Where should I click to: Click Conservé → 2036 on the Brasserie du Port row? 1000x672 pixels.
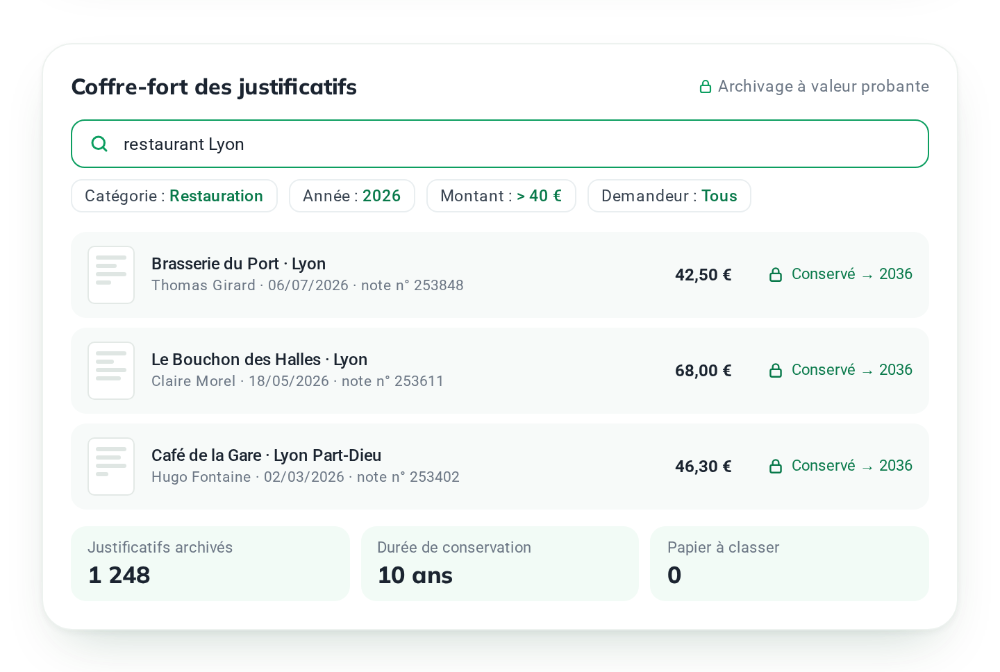(x=852, y=274)
